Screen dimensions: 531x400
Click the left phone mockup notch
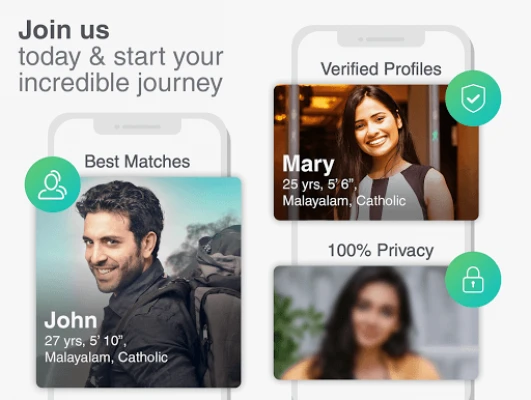click(x=137, y=126)
